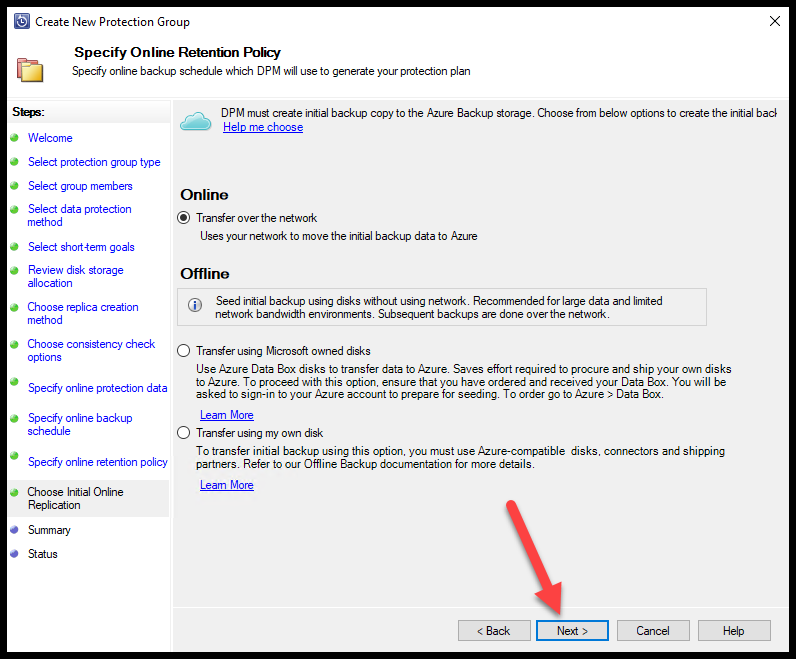Viewport: 796px width, 659px height.
Task: Click green bullet beside Select short-term goals
Action: [x=14, y=247]
